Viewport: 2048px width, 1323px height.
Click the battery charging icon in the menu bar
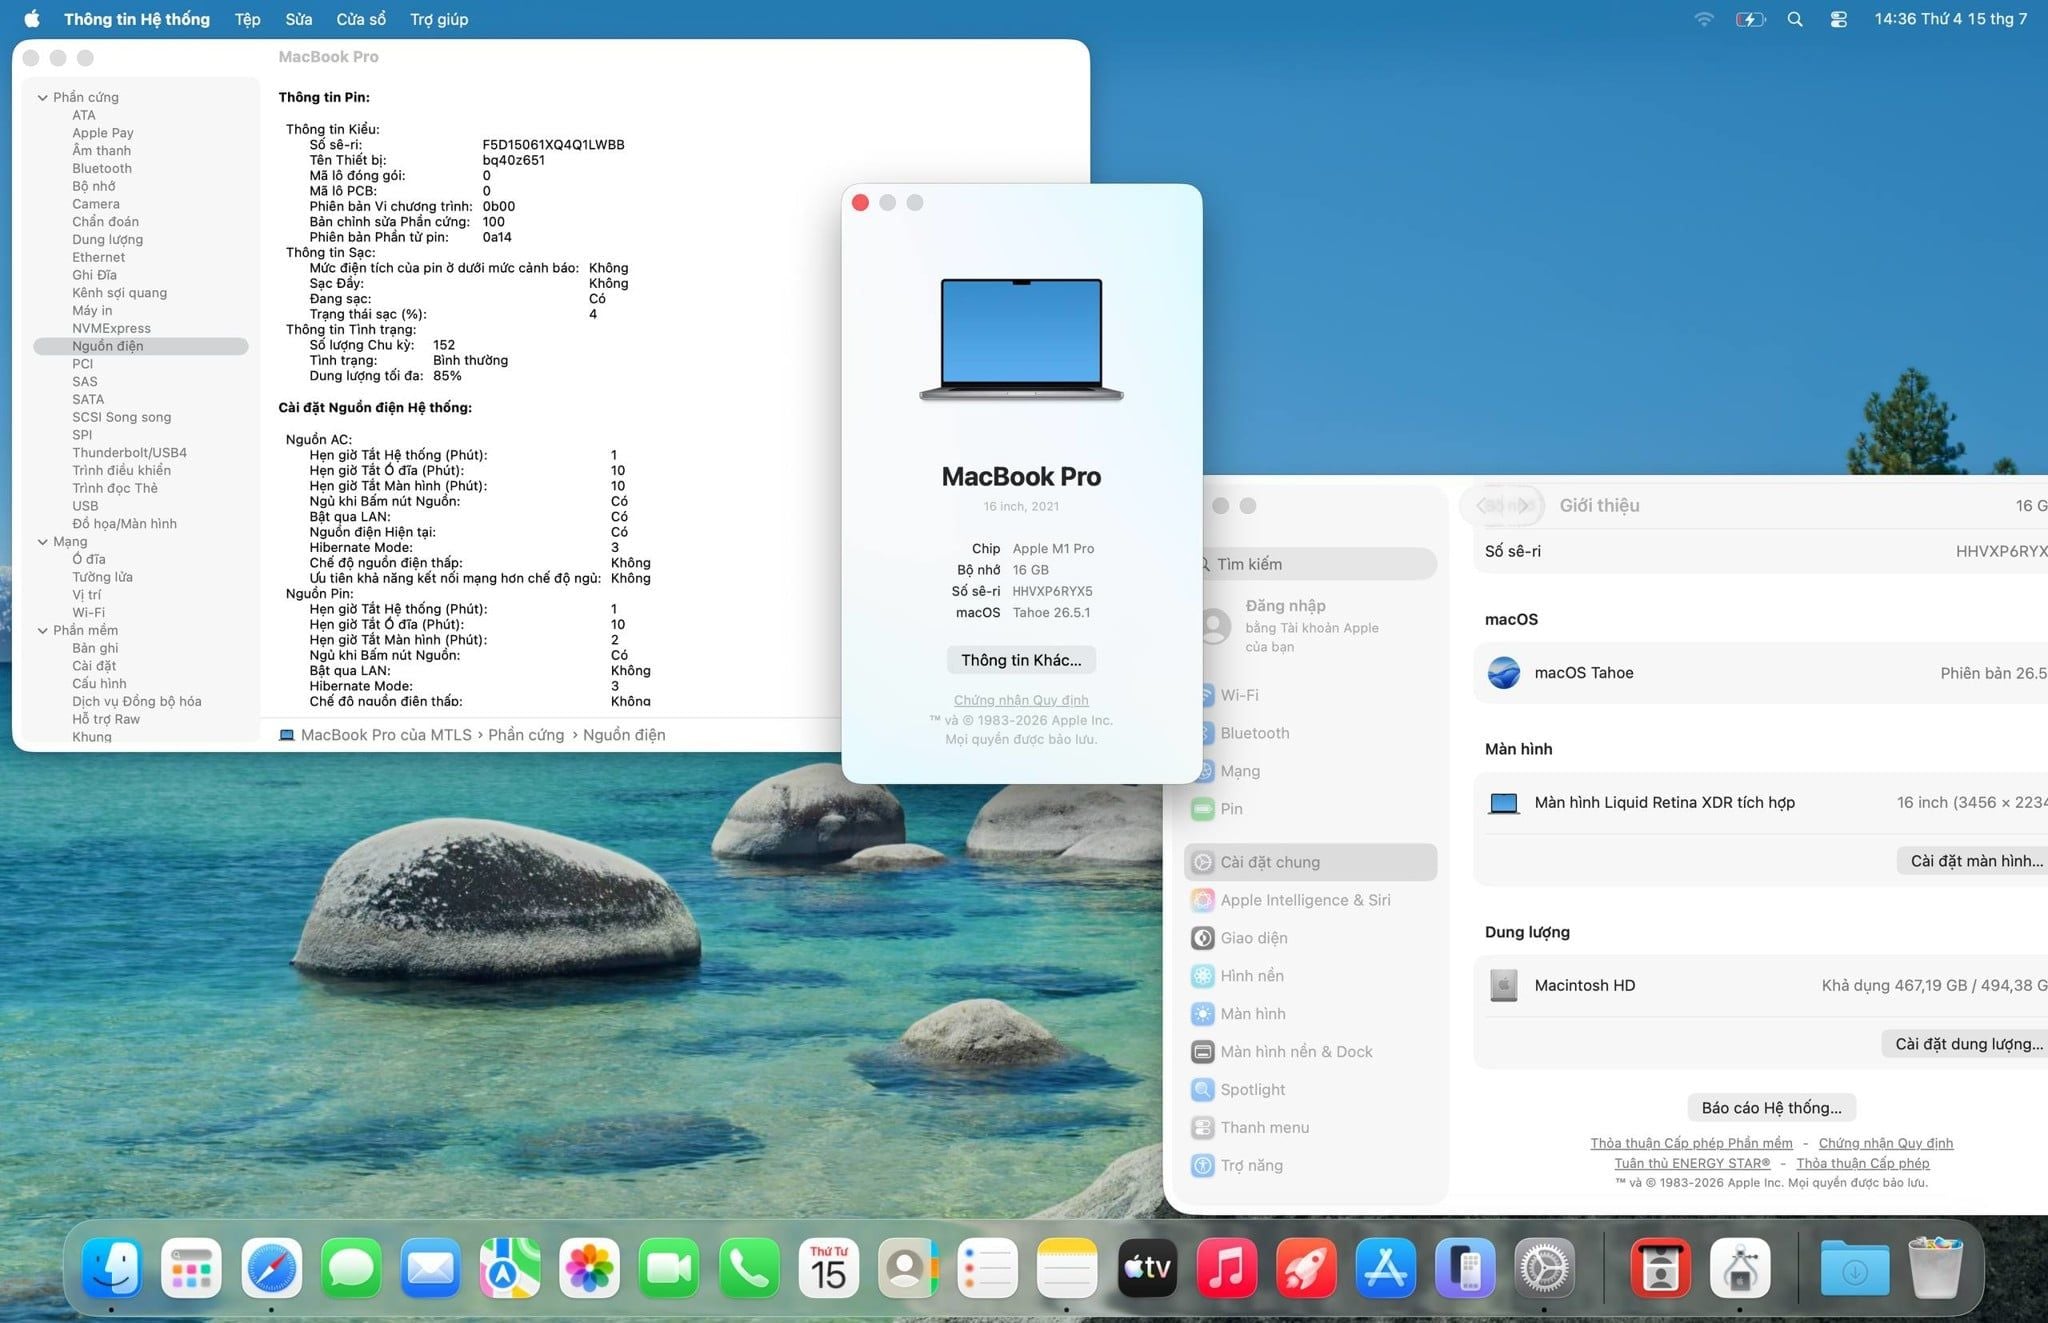coord(1750,19)
